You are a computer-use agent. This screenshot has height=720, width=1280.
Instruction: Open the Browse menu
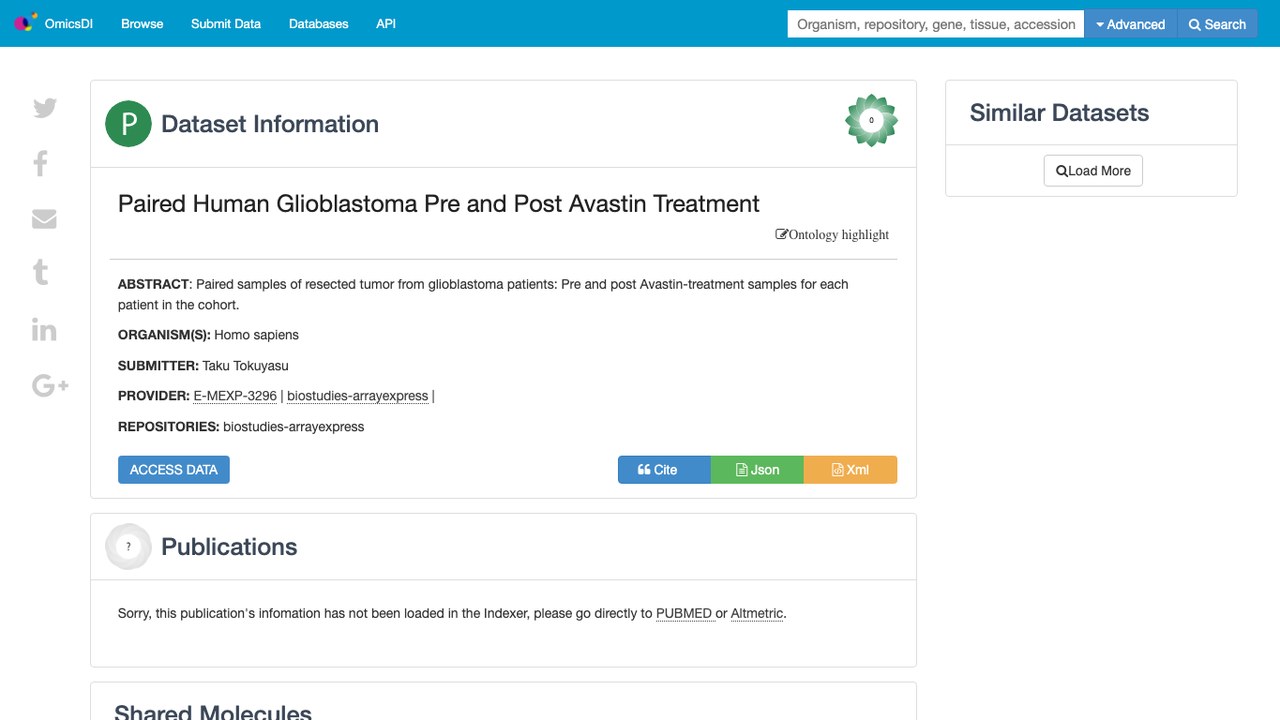click(x=142, y=24)
